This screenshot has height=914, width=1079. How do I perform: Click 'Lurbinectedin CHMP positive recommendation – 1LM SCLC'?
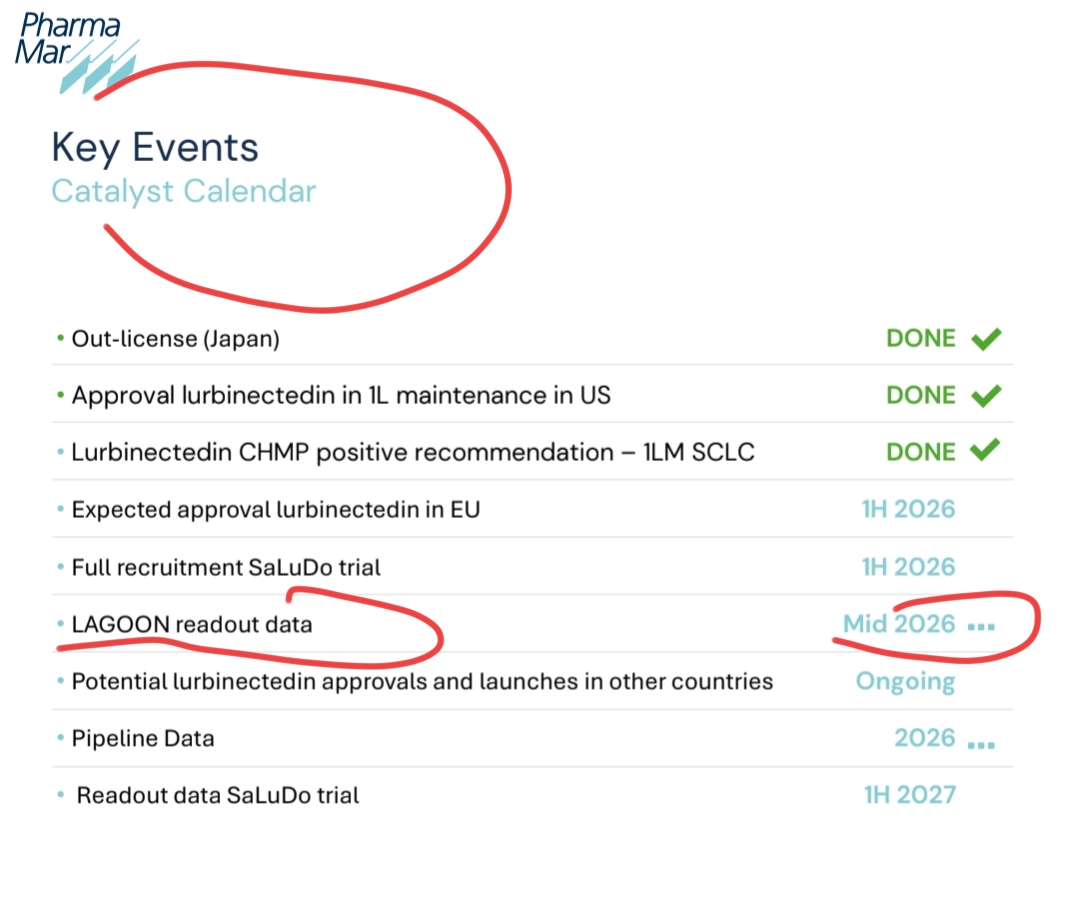413,452
